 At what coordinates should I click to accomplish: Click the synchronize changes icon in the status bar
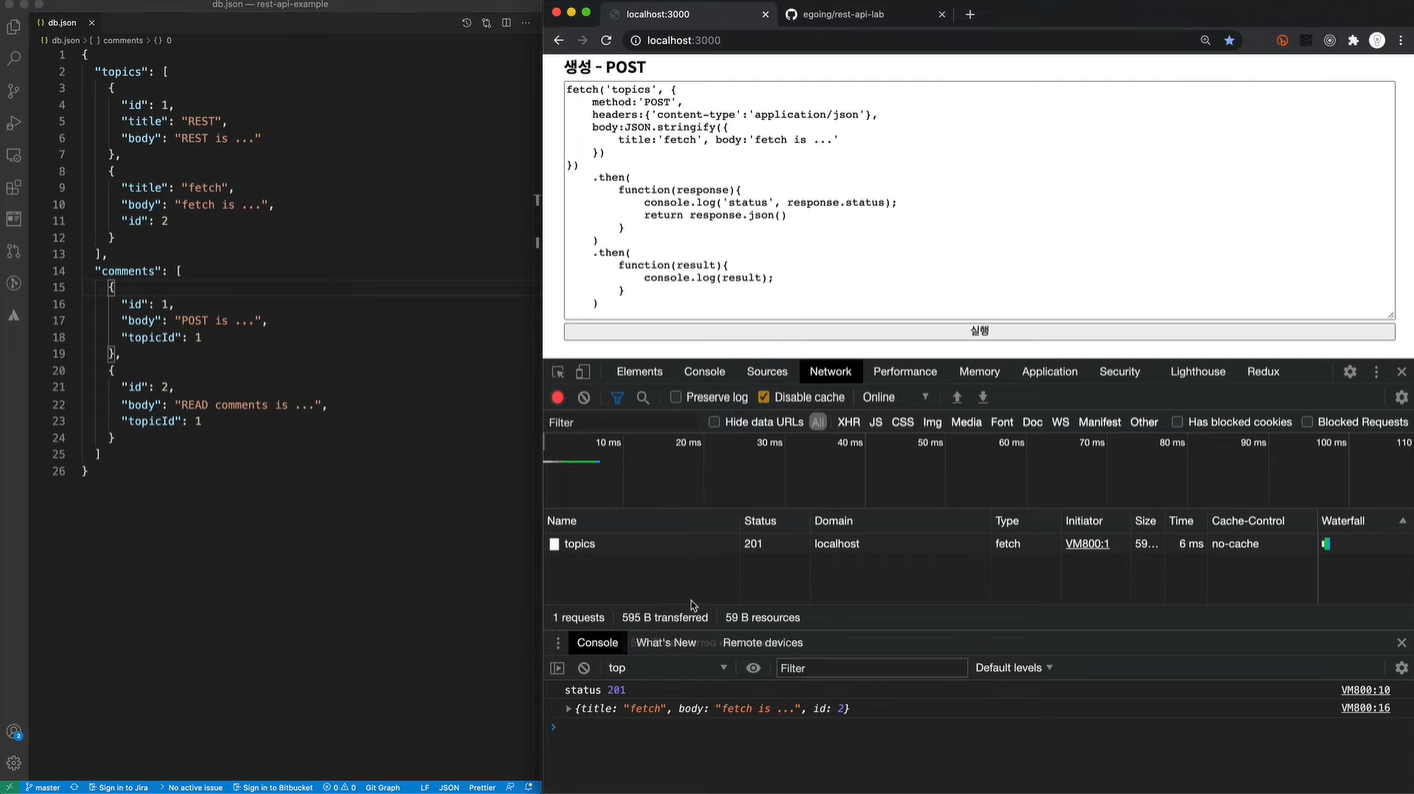[x=74, y=787]
